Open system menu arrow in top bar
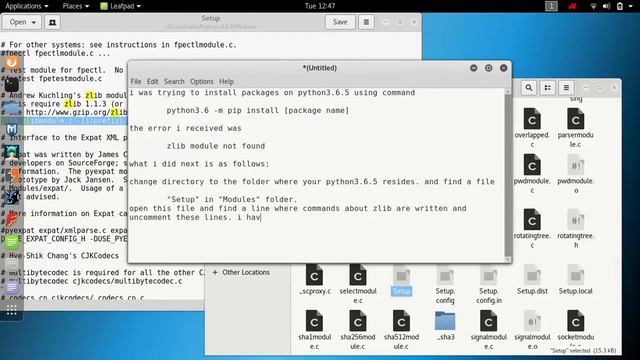Image resolution: width=640 pixels, height=360 pixels. (631, 6)
